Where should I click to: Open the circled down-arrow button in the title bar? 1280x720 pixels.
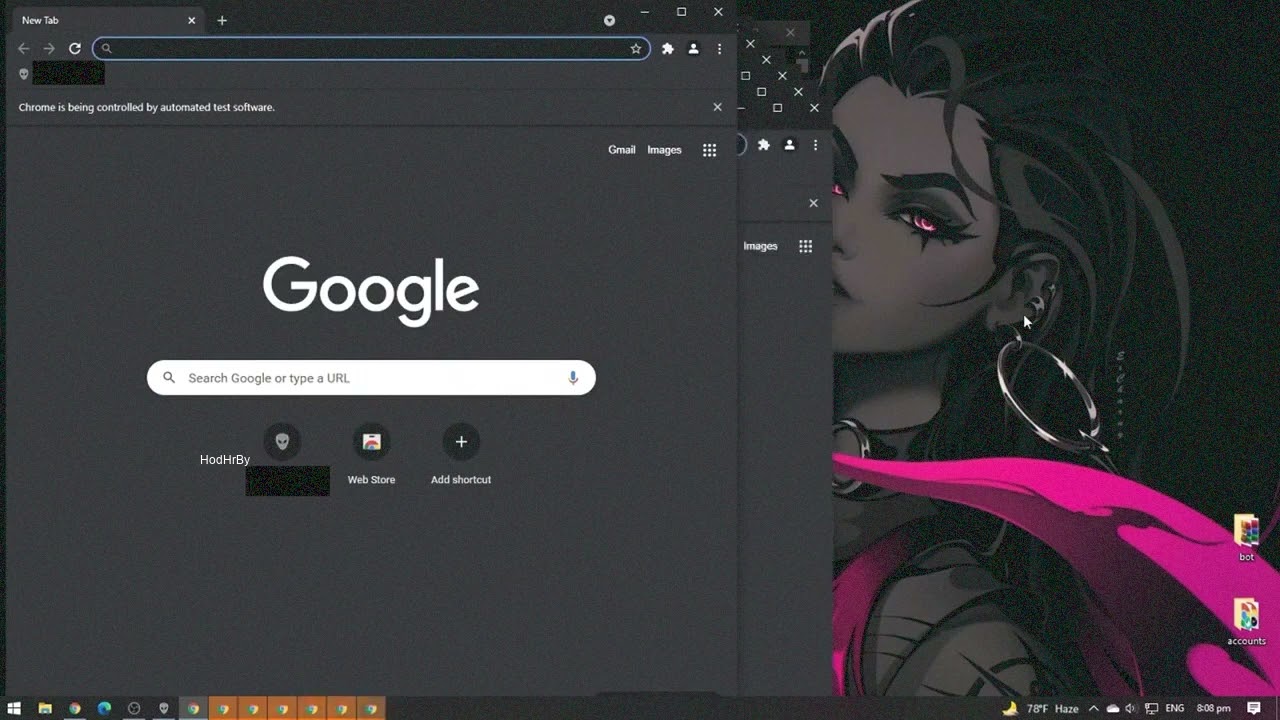609,20
